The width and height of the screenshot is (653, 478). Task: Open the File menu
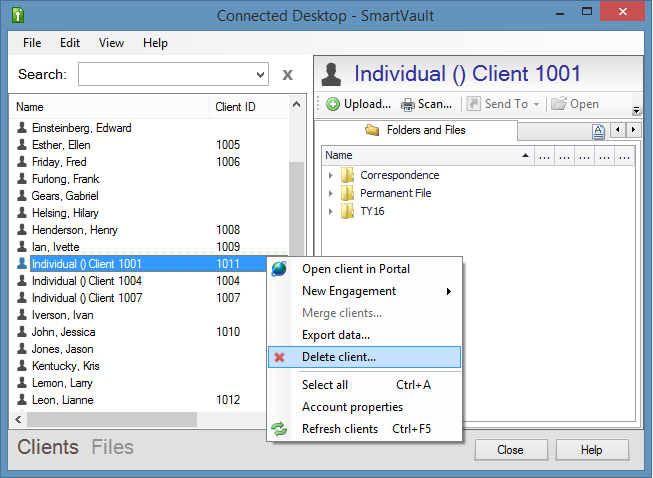(x=32, y=43)
